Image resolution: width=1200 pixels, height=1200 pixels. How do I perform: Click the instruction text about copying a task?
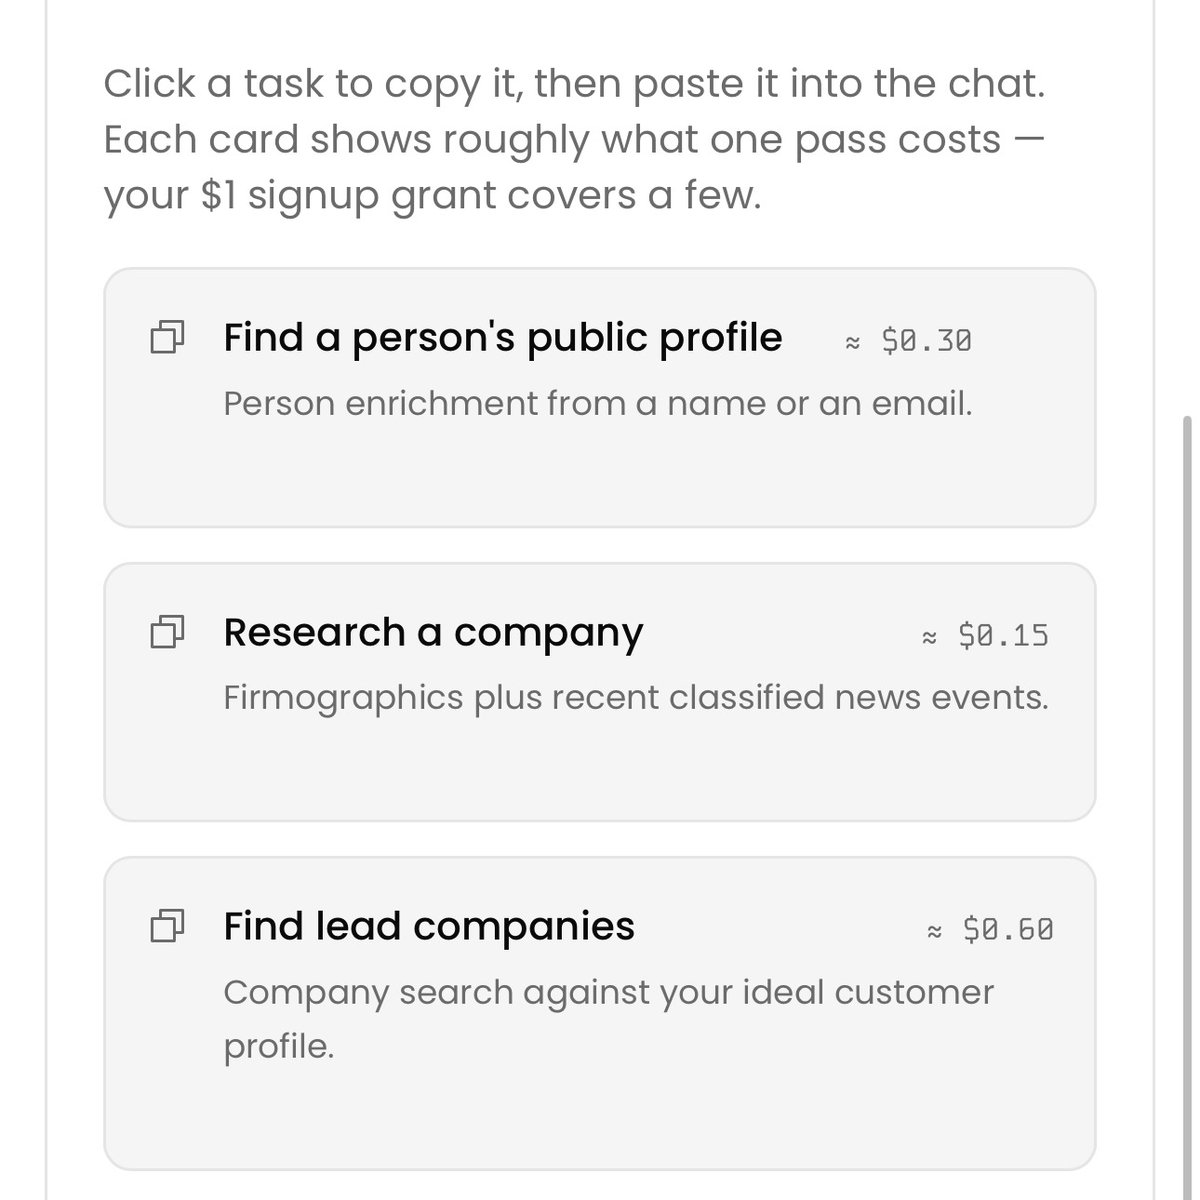point(574,84)
